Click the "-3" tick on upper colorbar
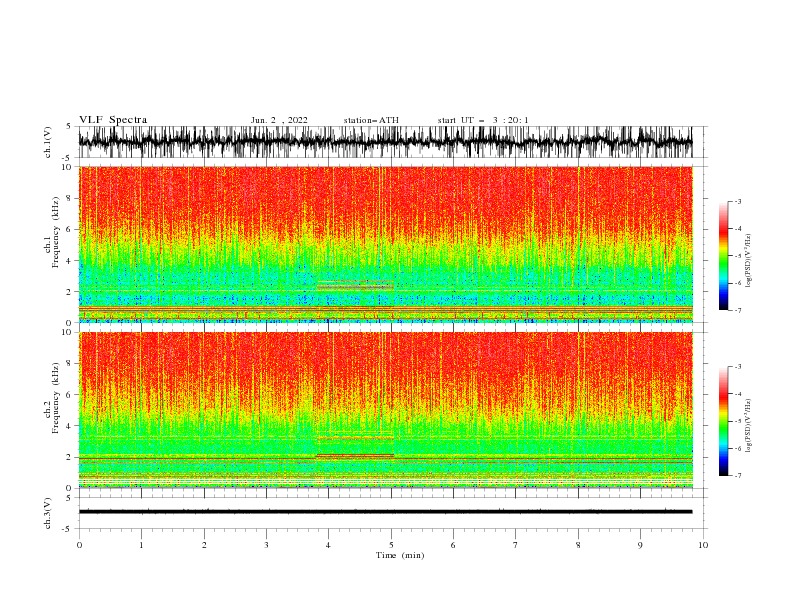792x612 pixels. [x=738, y=201]
